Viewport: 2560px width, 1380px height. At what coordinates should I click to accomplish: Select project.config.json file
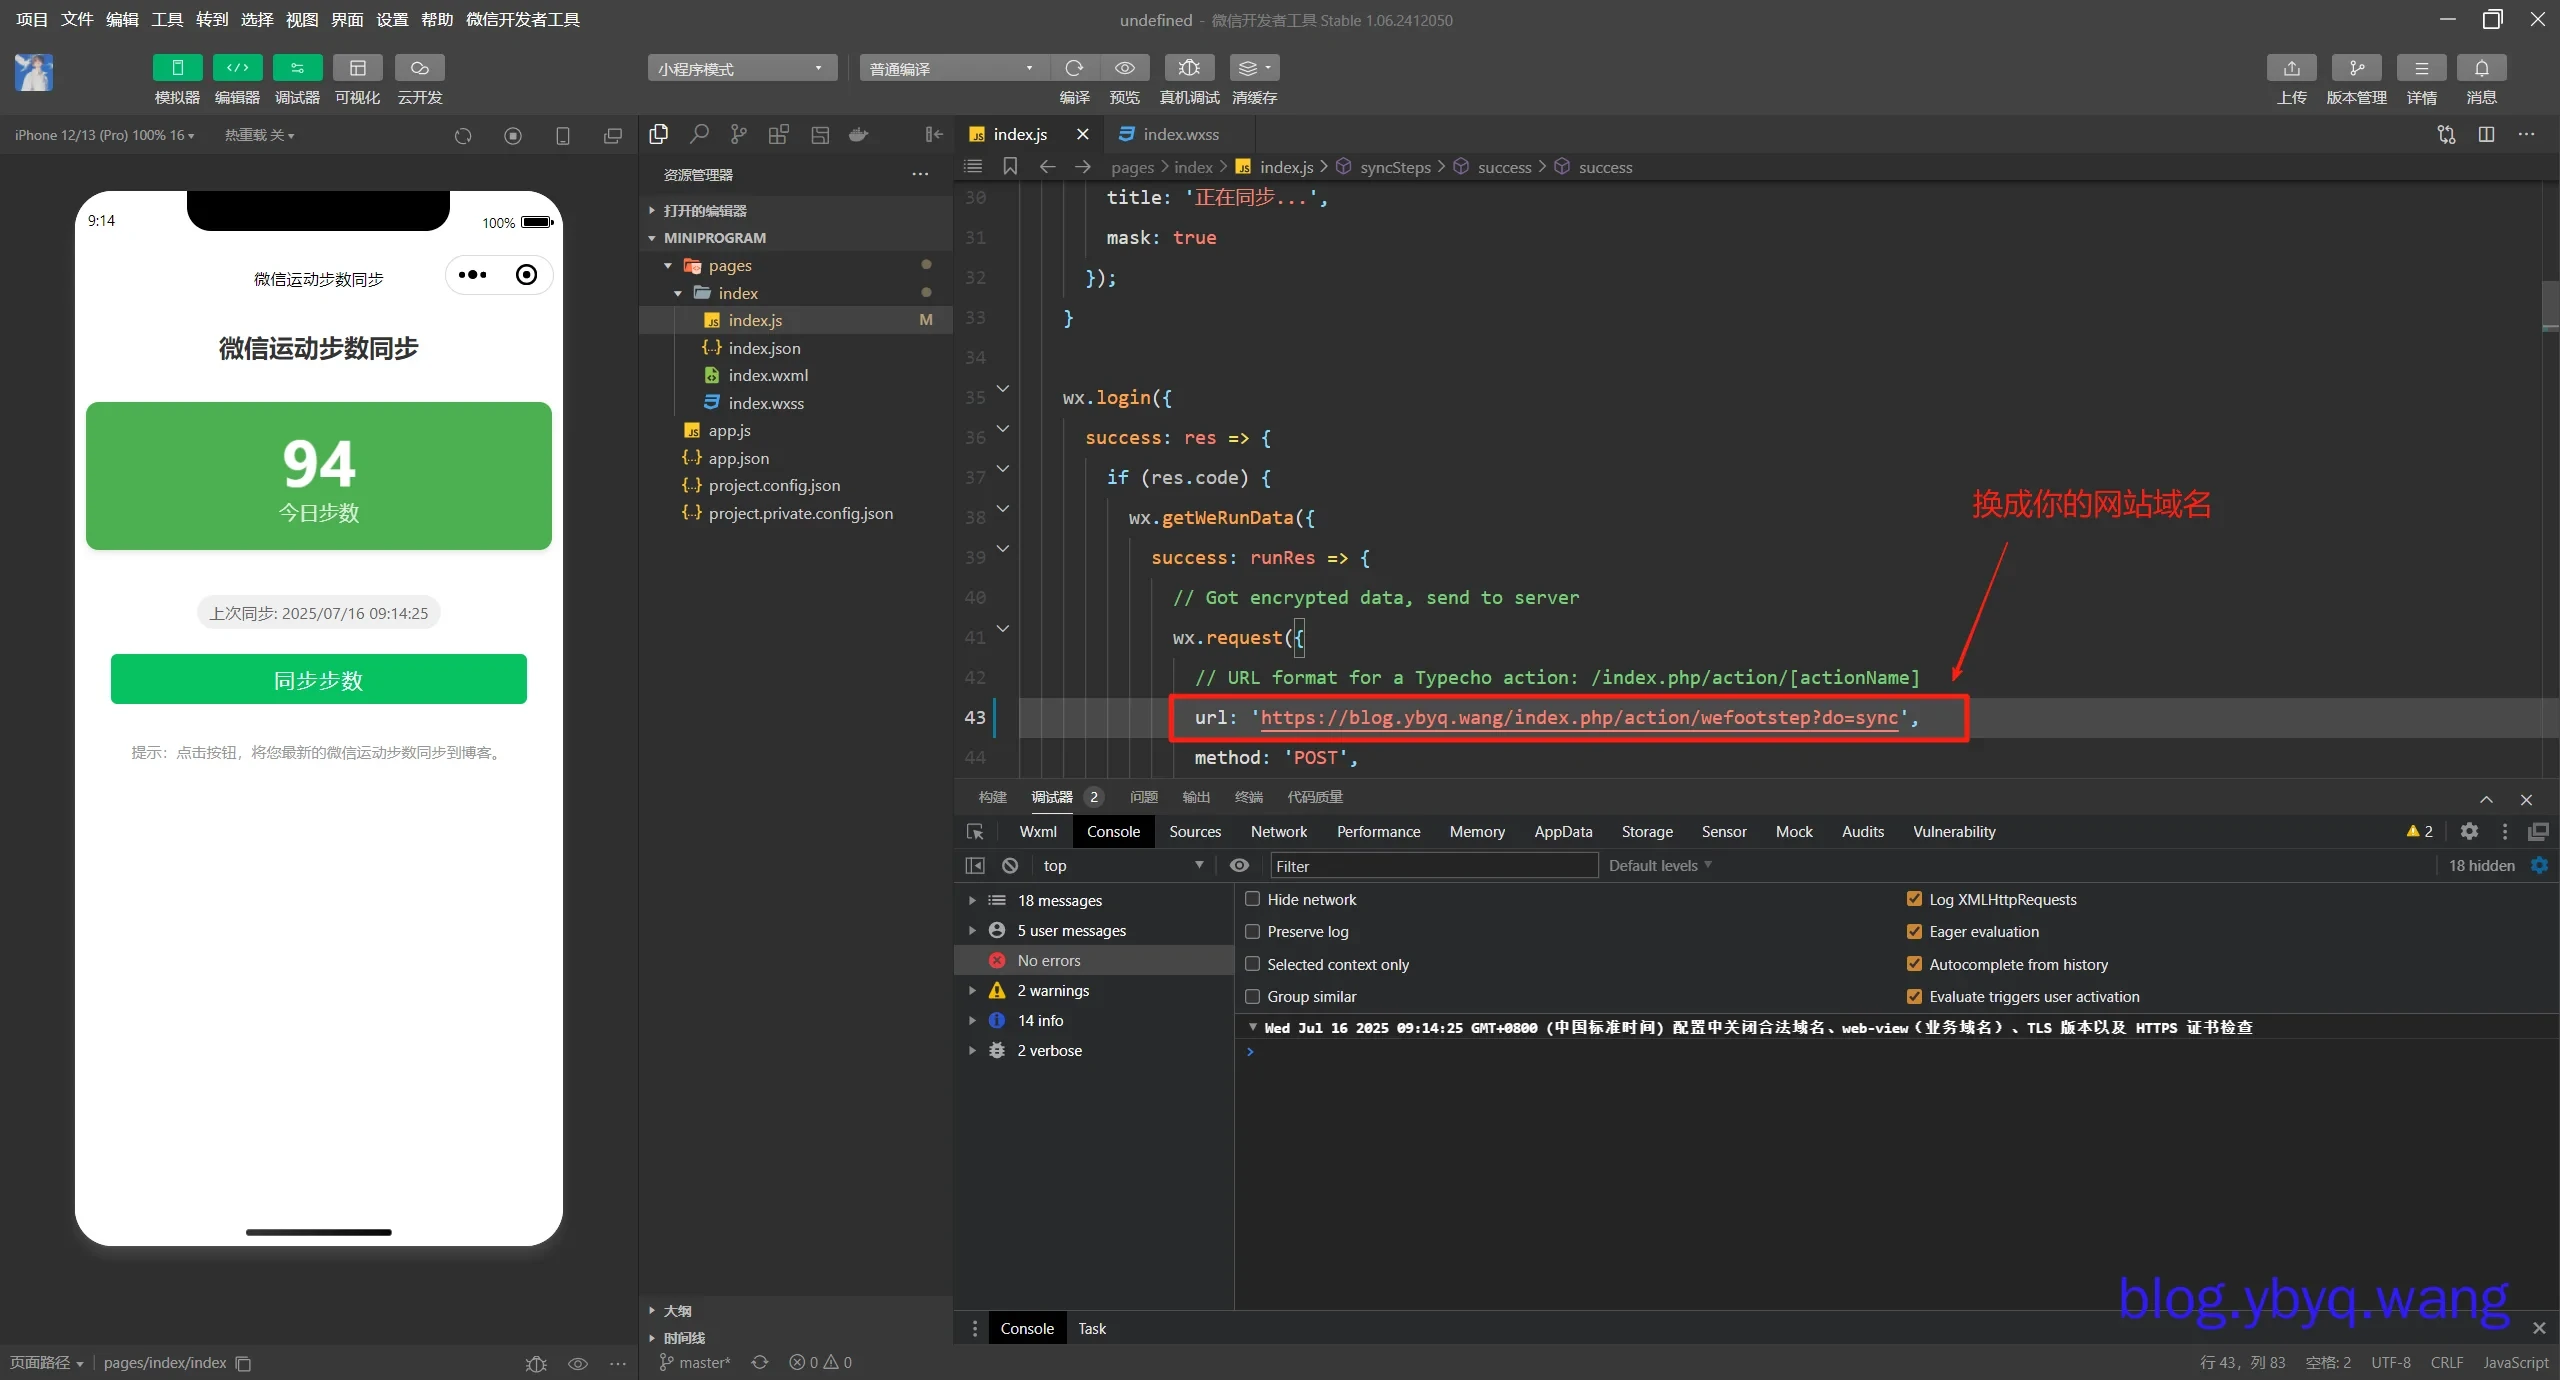tap(795, 485)
